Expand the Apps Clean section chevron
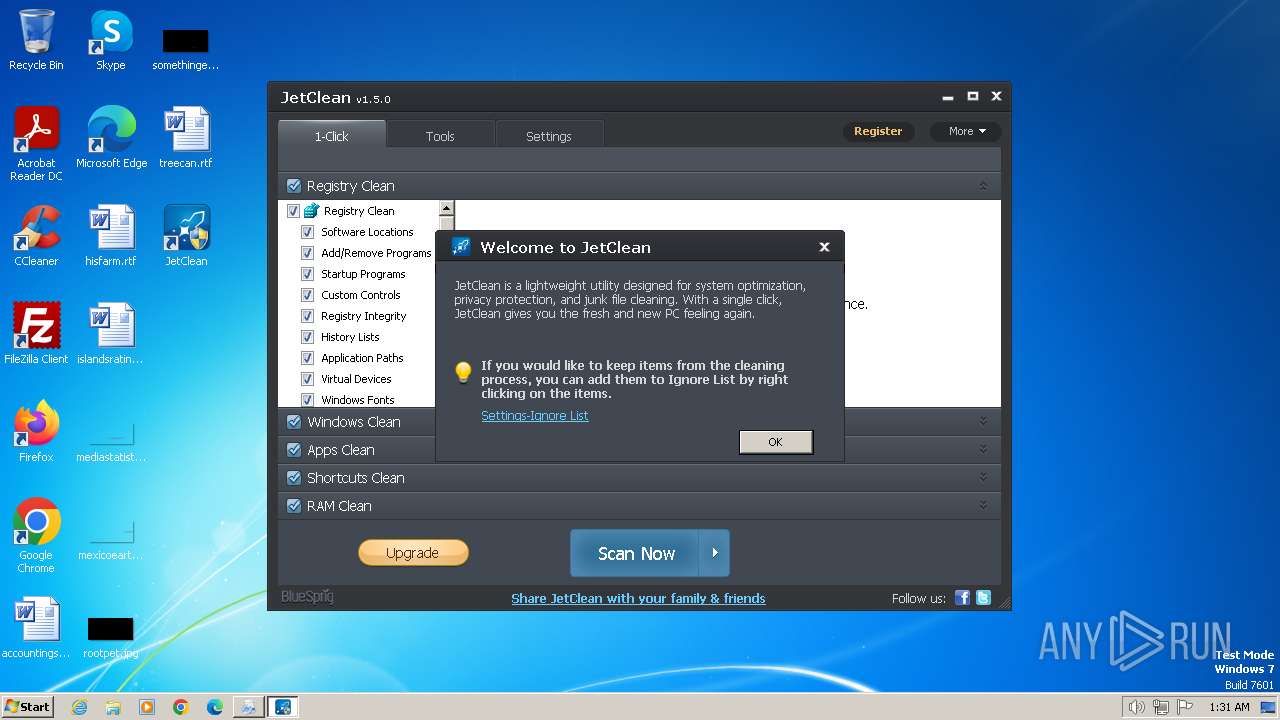The height and width of the screenshot is (720, 1280). tap(983, 449)
